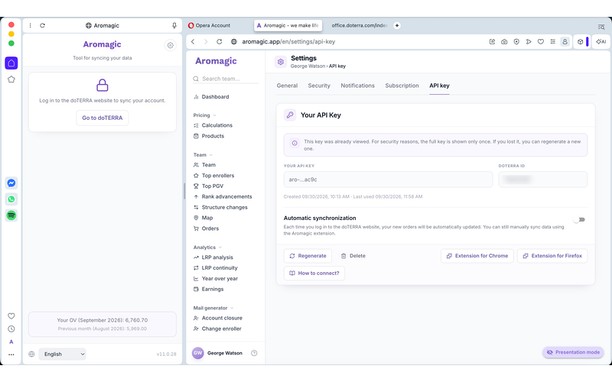This screenshot has width=612, height=382.
Task: Collapse the Analytics section
Action: coord(207,247)
